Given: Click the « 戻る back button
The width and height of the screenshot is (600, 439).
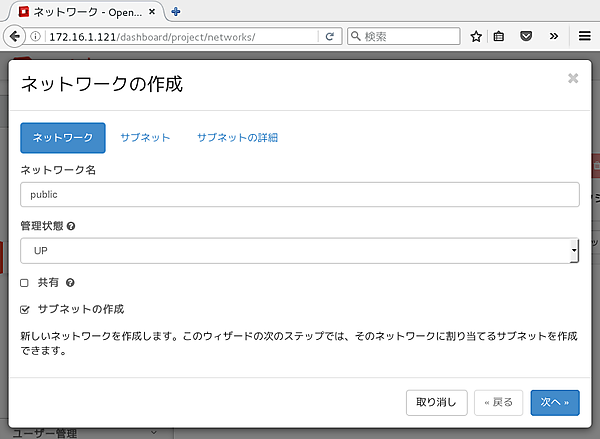Looking at the screenshot, I should tap(498, 403).
